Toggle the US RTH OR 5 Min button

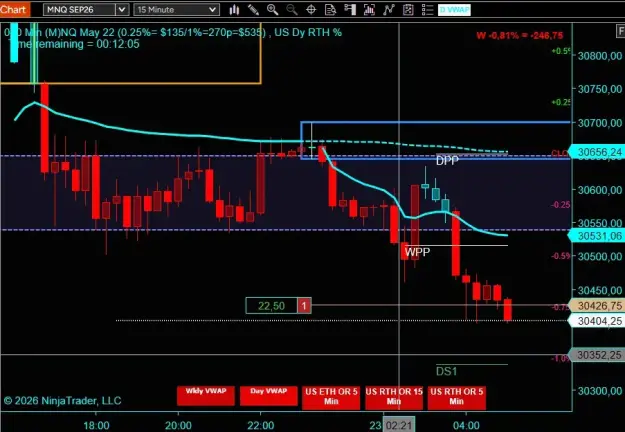click(x=456, y=397)
